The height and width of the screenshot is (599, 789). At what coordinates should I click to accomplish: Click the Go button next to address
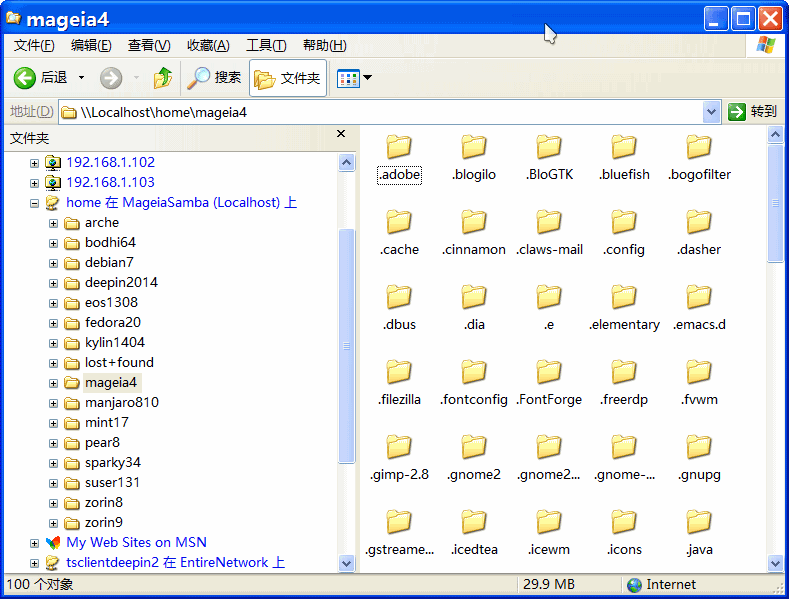pos(752,112)
